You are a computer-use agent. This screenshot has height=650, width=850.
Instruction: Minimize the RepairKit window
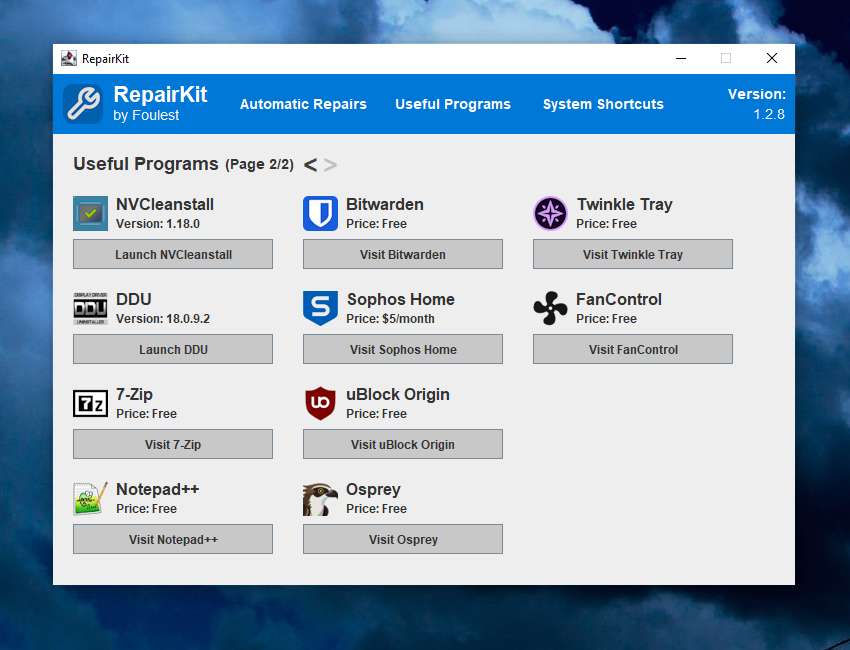coord(681,59)
